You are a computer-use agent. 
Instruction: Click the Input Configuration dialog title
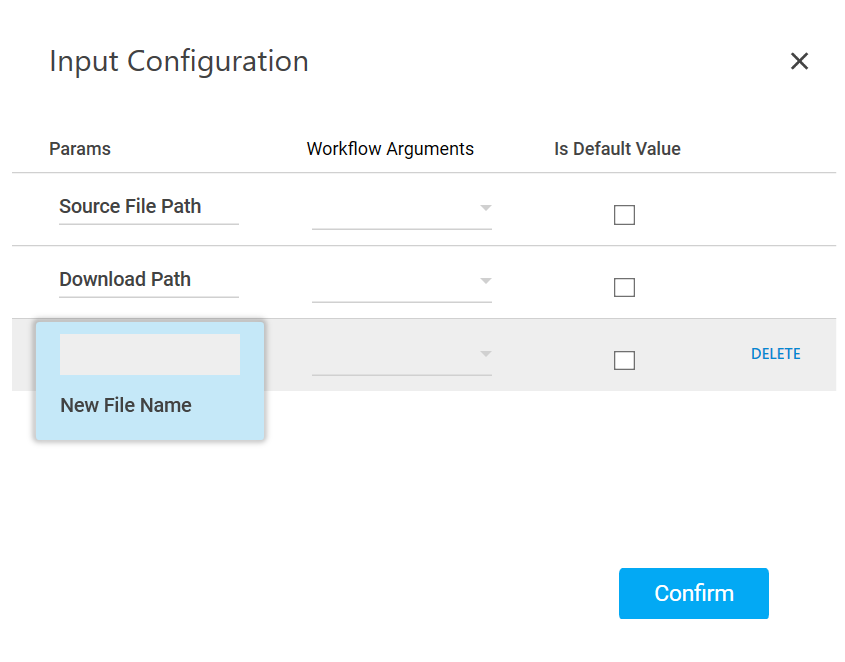tap(179, 61)
